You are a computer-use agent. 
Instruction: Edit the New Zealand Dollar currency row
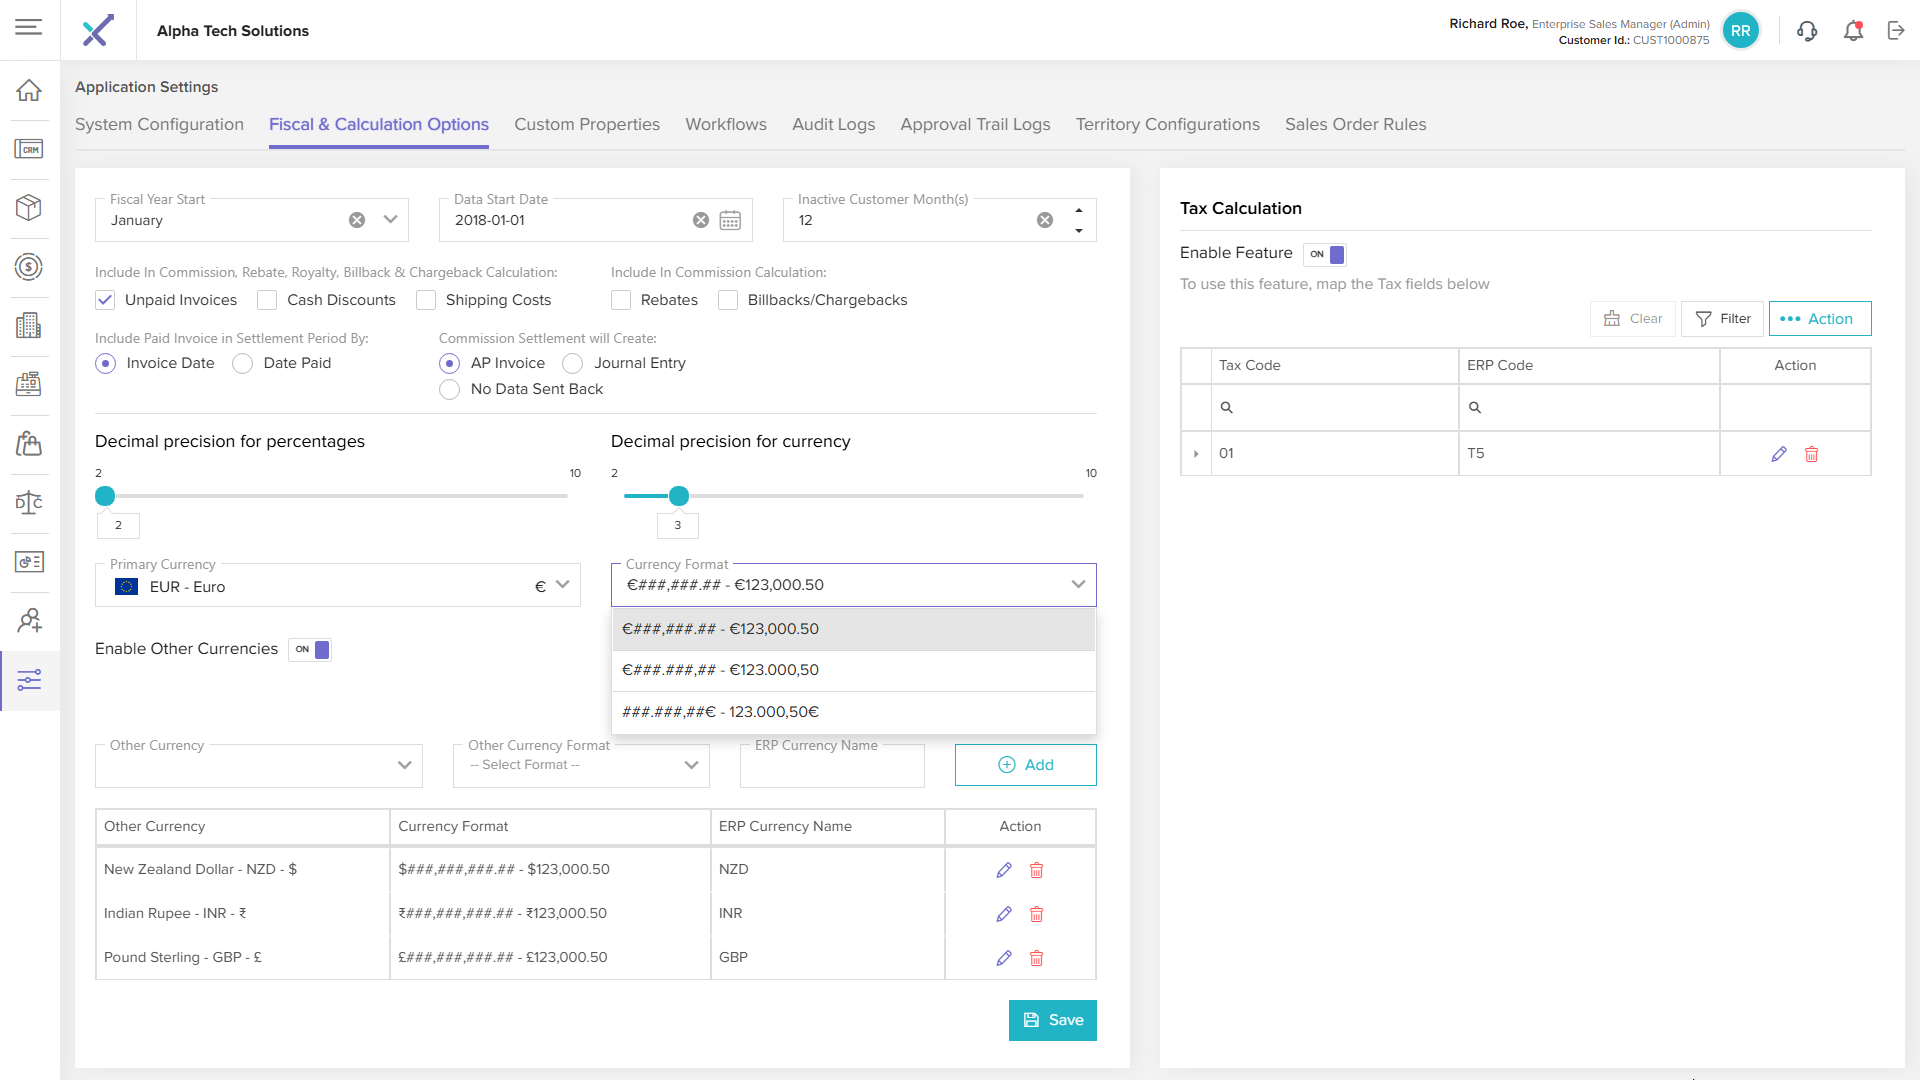coord(1004,870)
